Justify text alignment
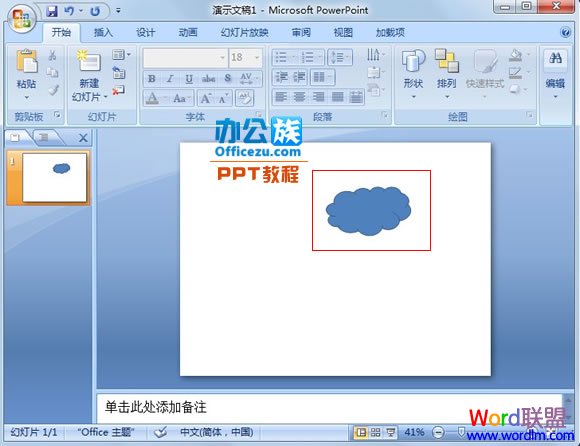Image resolution: width=580 pixels, height=446 pixels. click(337, 97)
